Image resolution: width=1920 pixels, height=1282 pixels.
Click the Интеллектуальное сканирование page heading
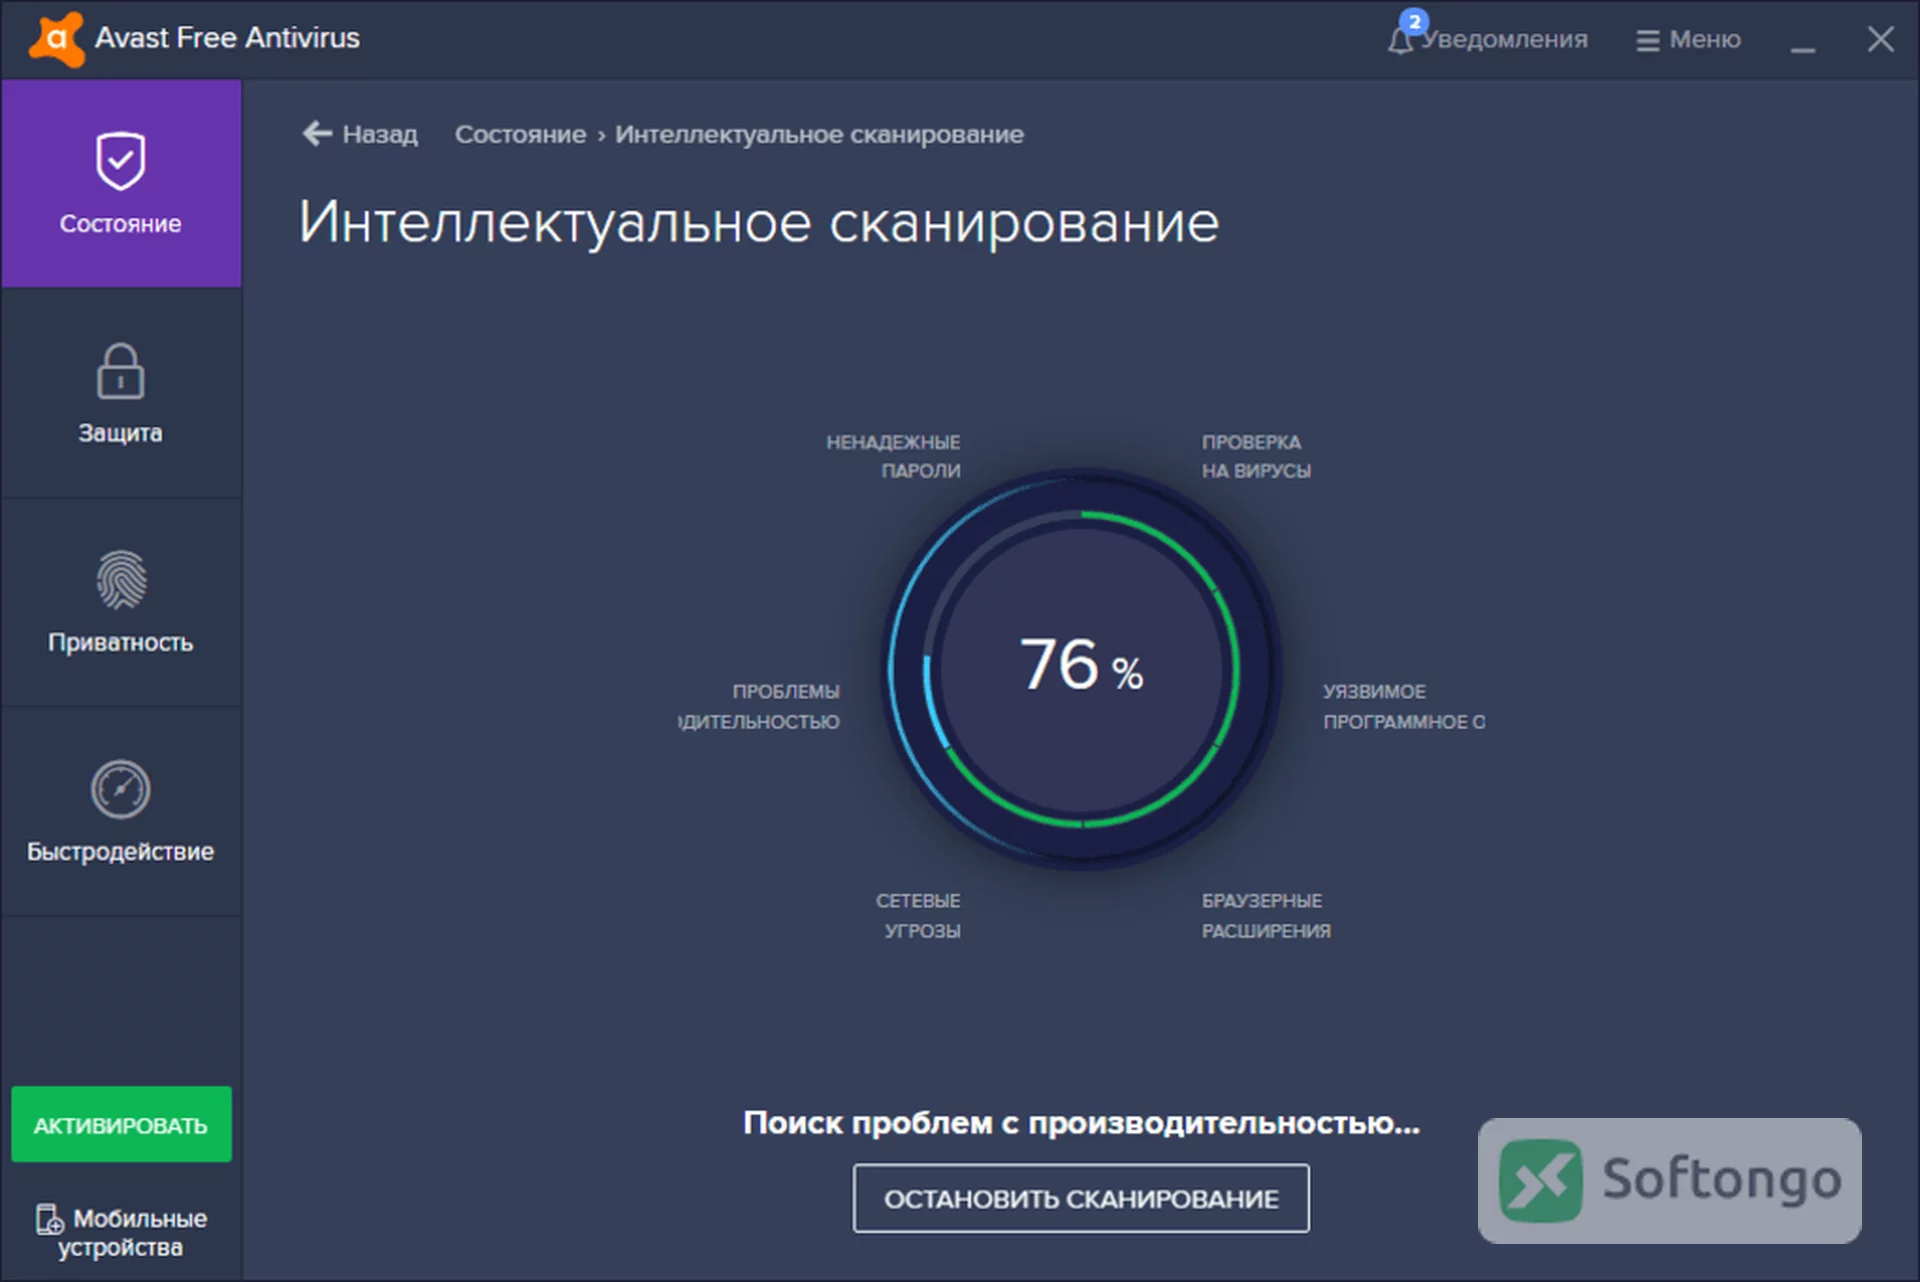(759, 222)
